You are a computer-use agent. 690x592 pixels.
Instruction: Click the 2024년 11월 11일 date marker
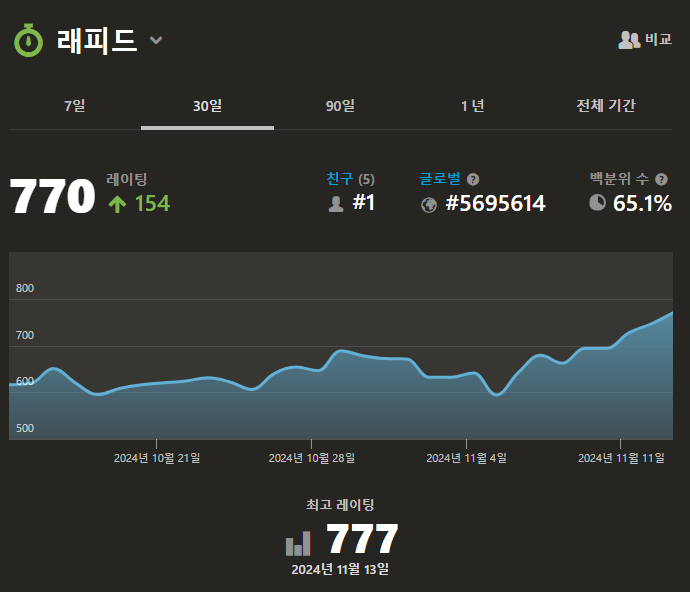click(x=621, y=458)
